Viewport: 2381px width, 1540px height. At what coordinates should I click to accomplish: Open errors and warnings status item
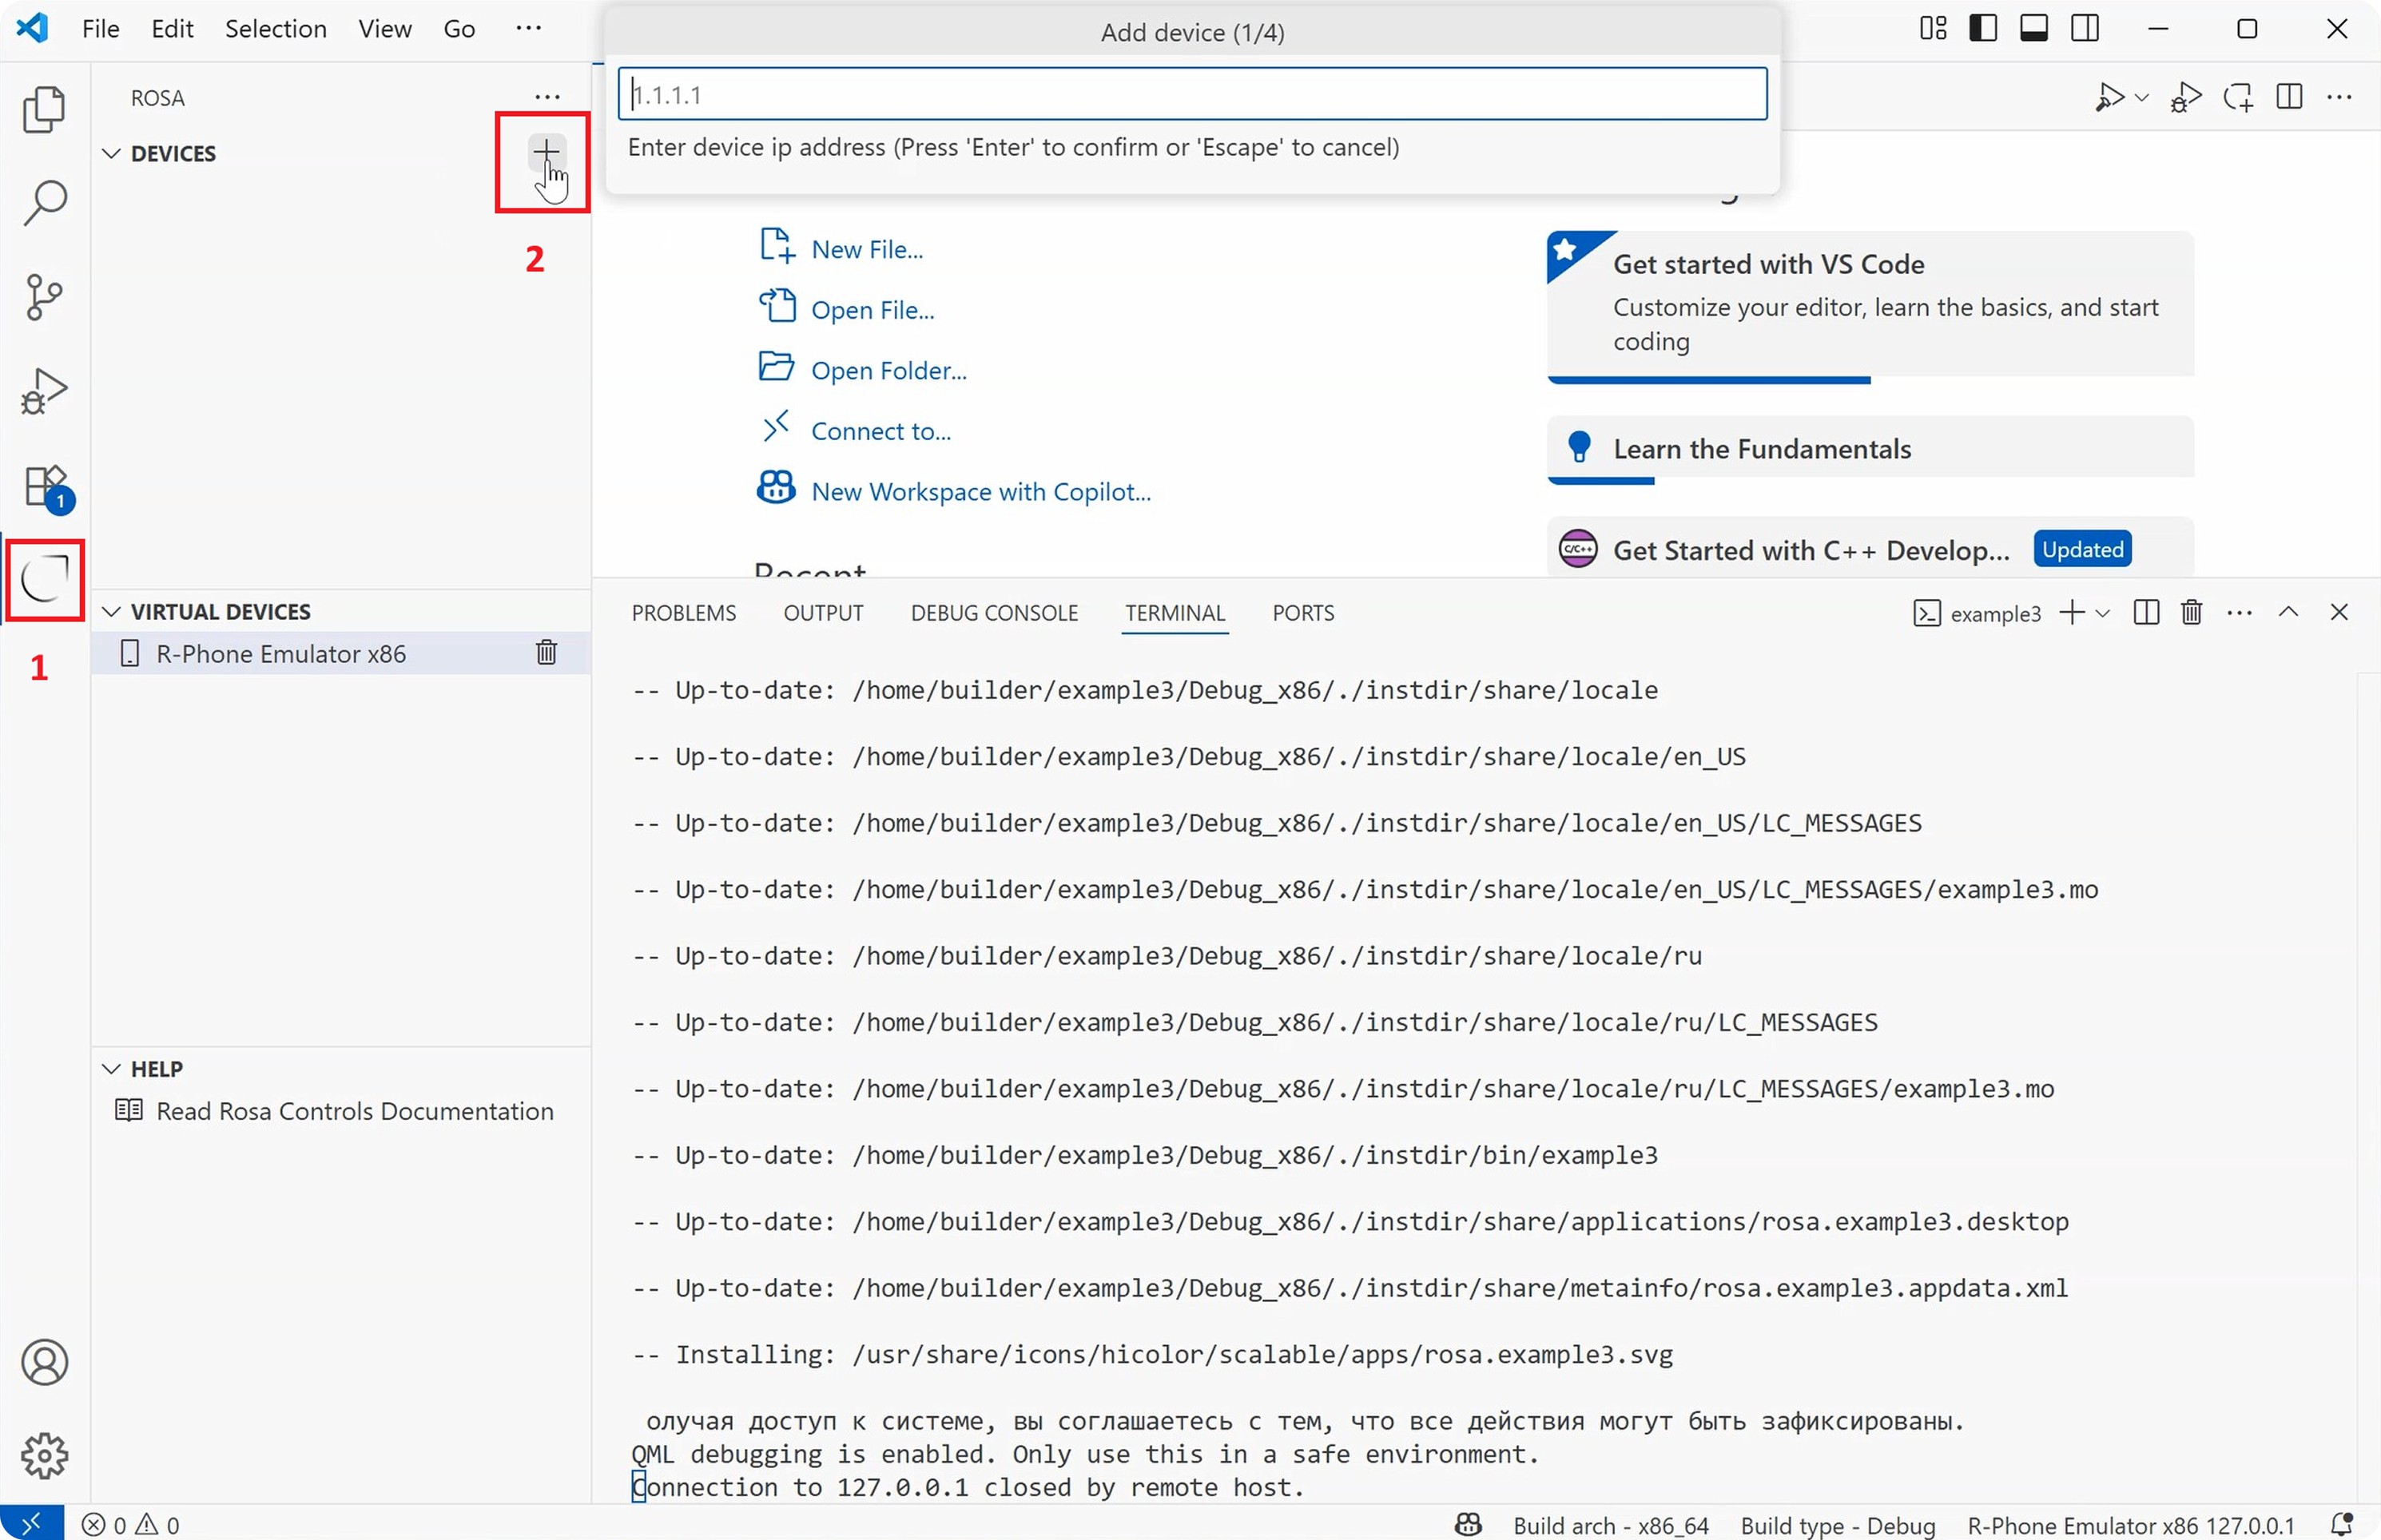(x=131, y=1524)
